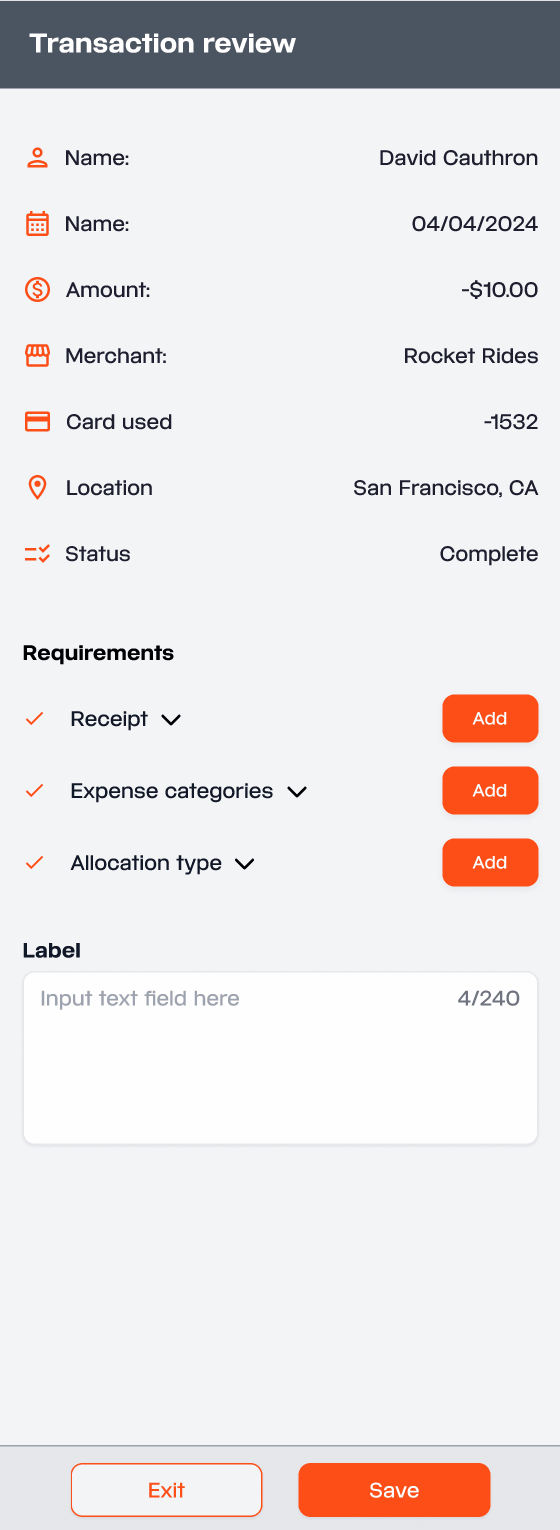Add a receipt with the Add button

490,719
